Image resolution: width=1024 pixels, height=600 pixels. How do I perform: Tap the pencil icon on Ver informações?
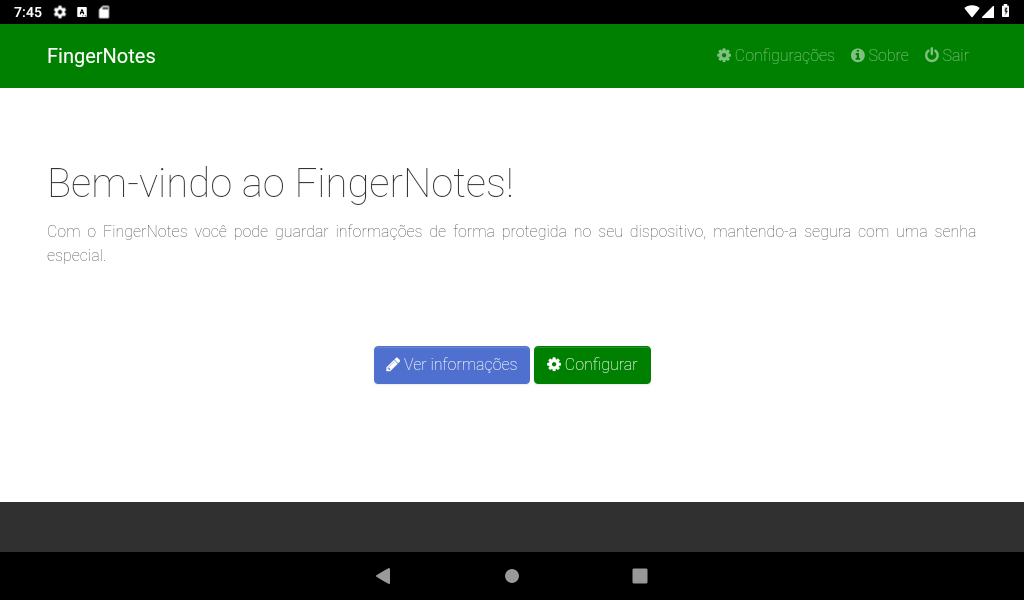(392, 364)
